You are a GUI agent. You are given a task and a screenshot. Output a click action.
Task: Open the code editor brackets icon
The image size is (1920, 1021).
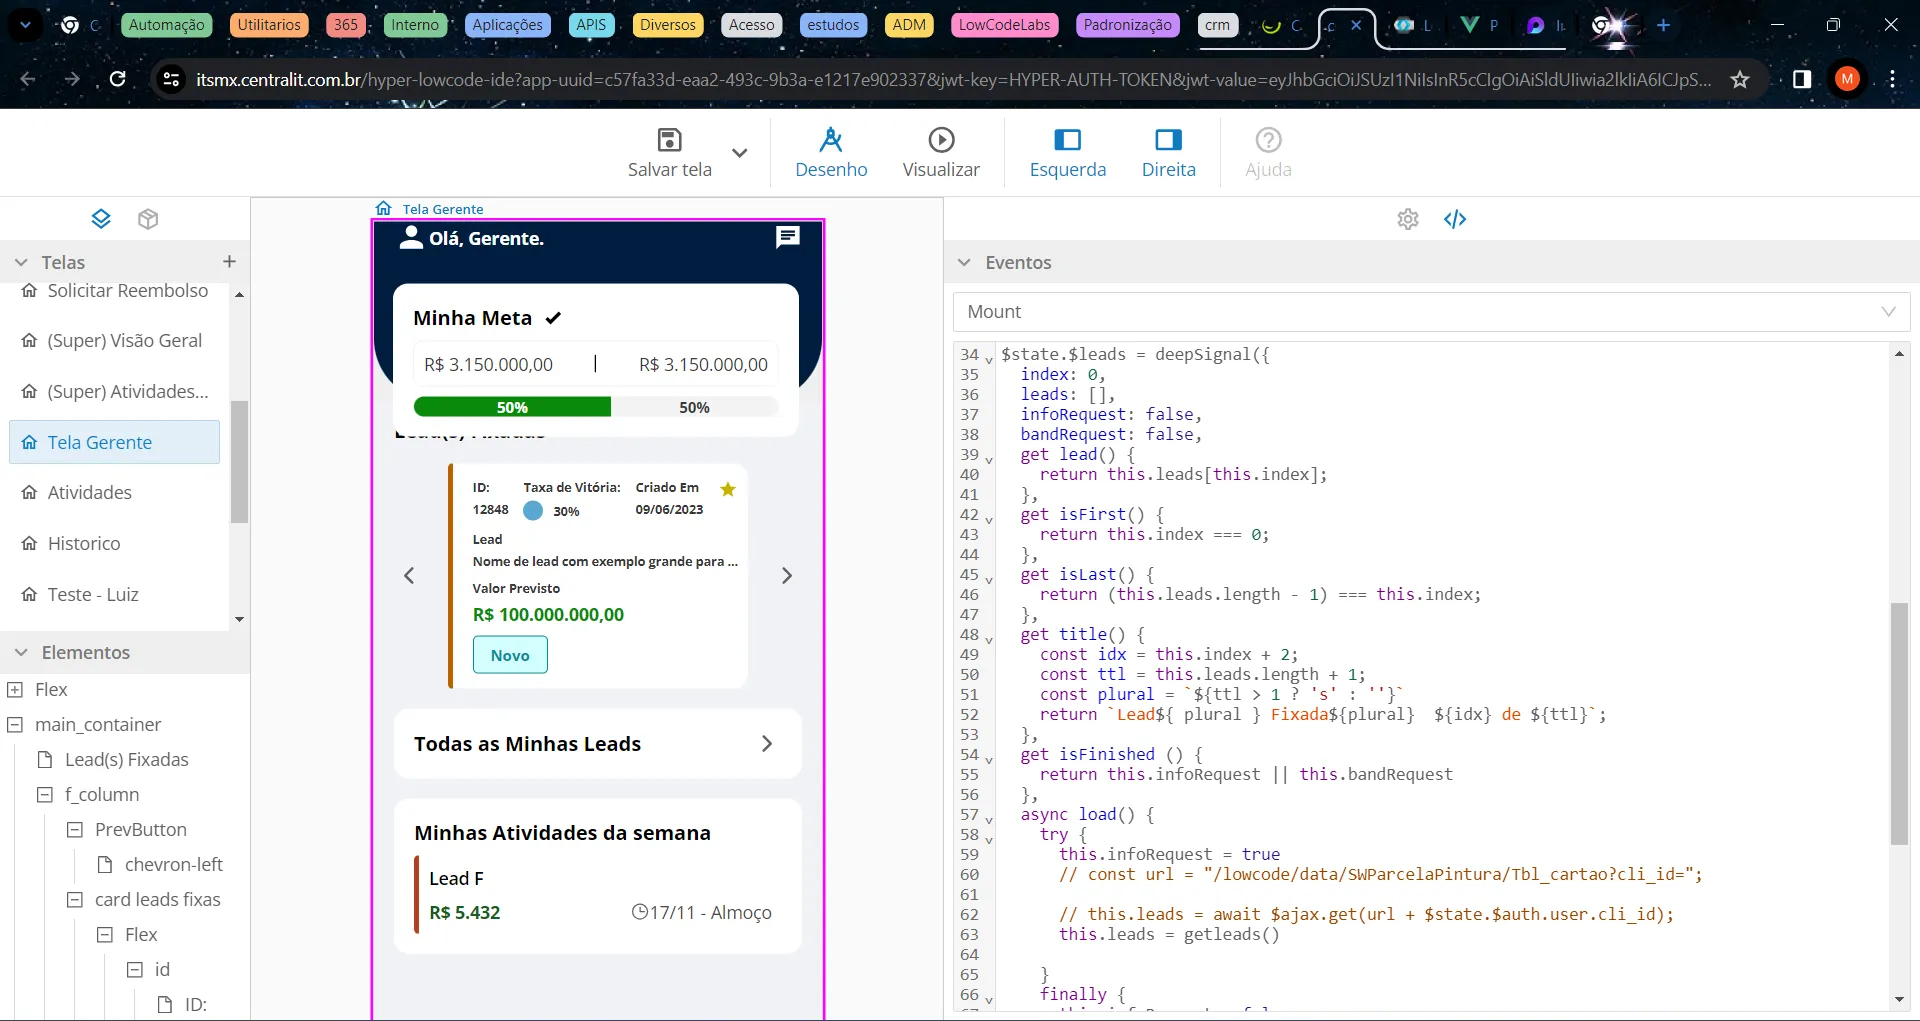(1455, 219)
